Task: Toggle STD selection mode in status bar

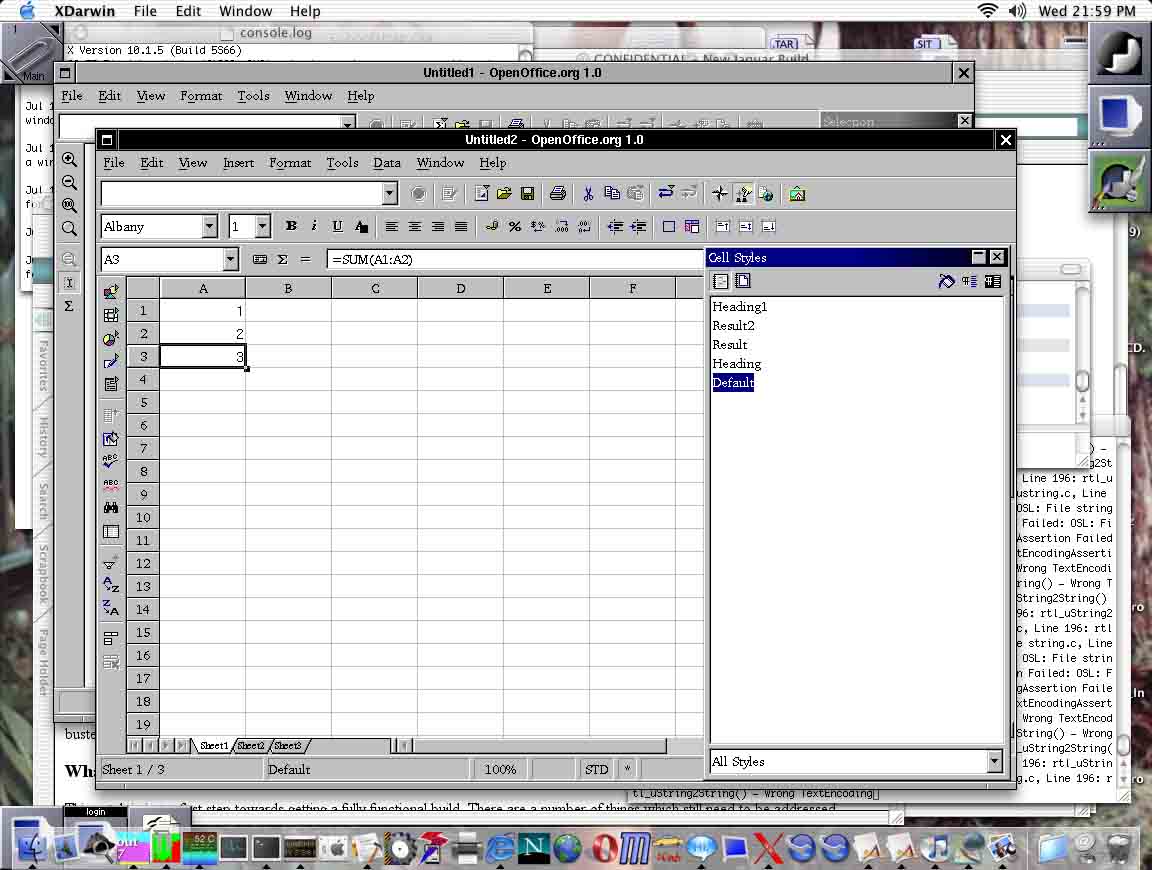Action: [597, 769]
